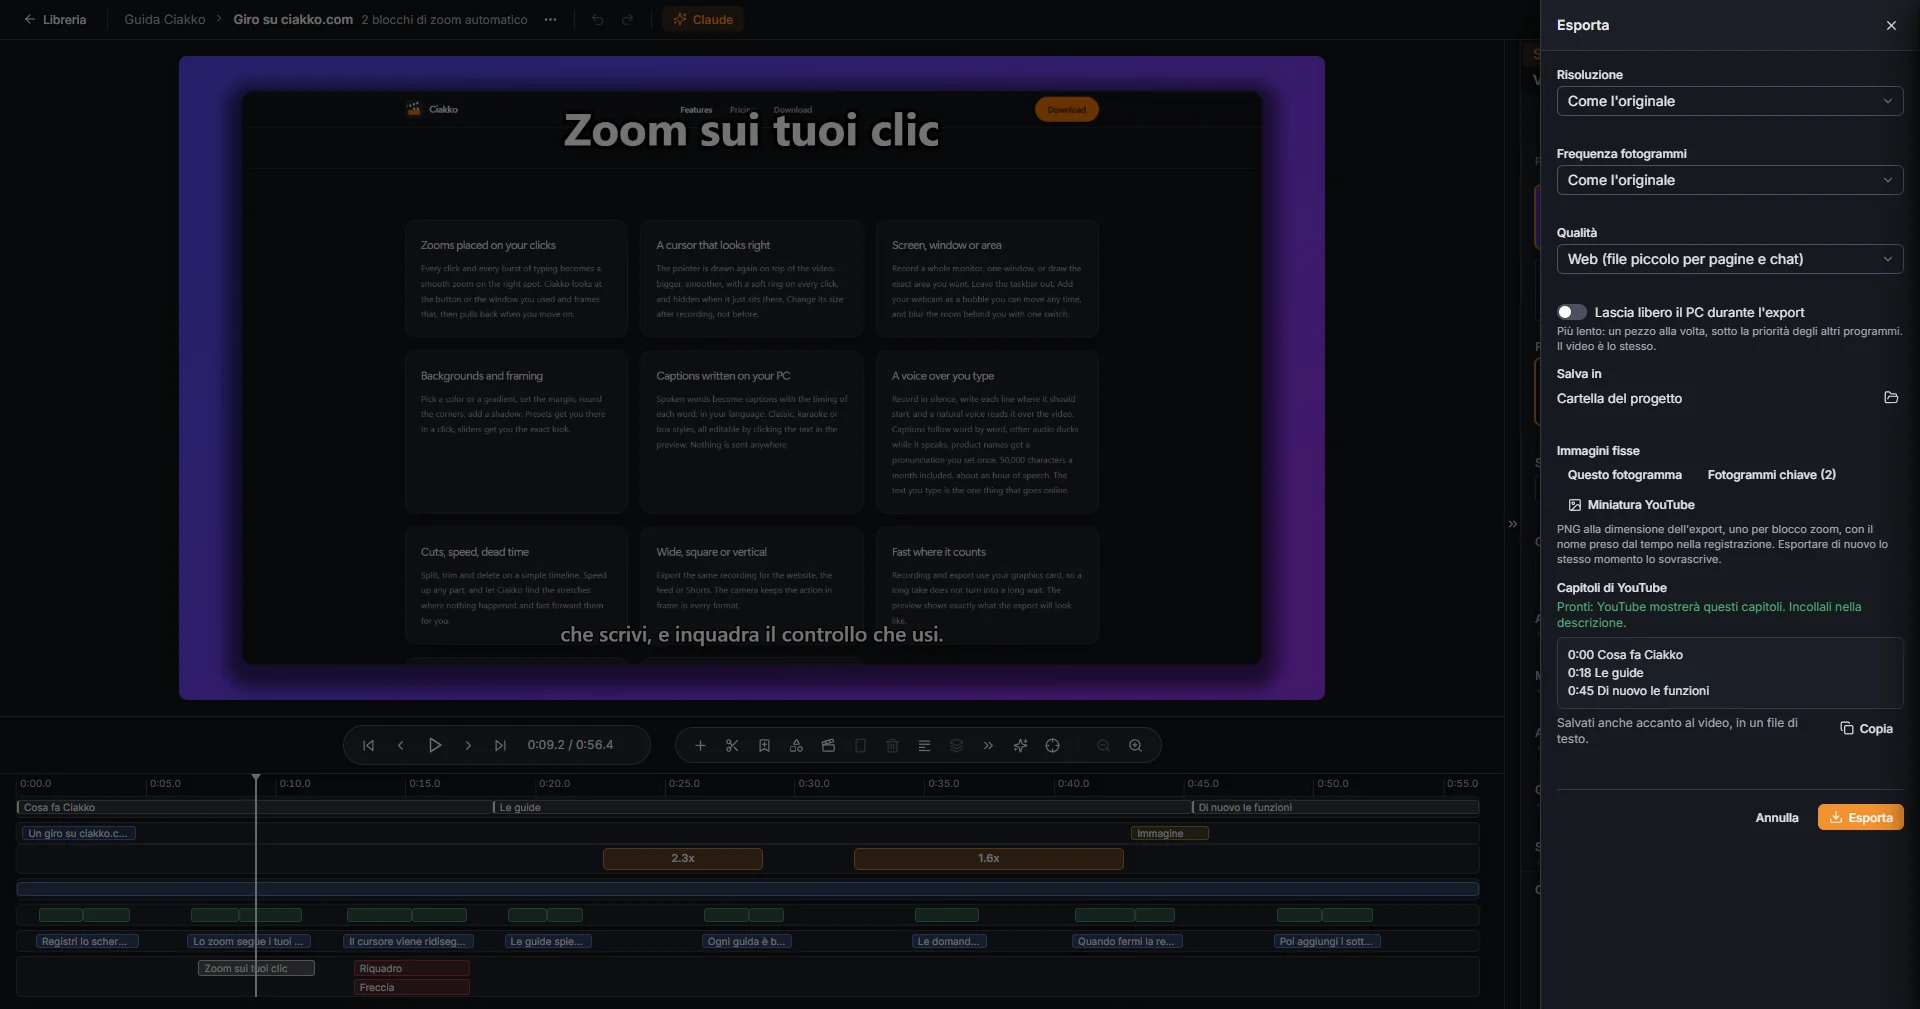
Task: Click the double chevron speed icon
Action: click(988, 745)
